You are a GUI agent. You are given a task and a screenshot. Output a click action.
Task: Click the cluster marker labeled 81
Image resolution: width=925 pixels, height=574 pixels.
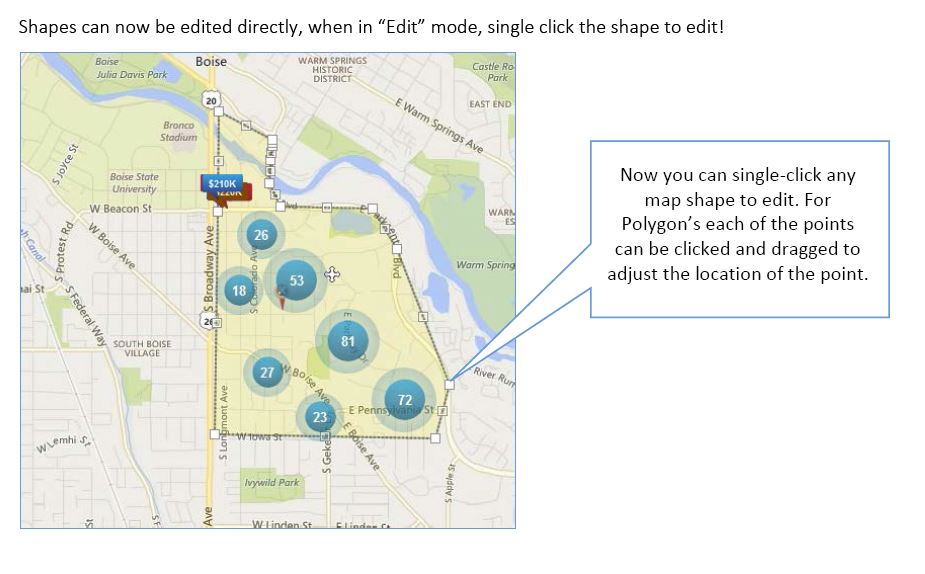[347, 341]
